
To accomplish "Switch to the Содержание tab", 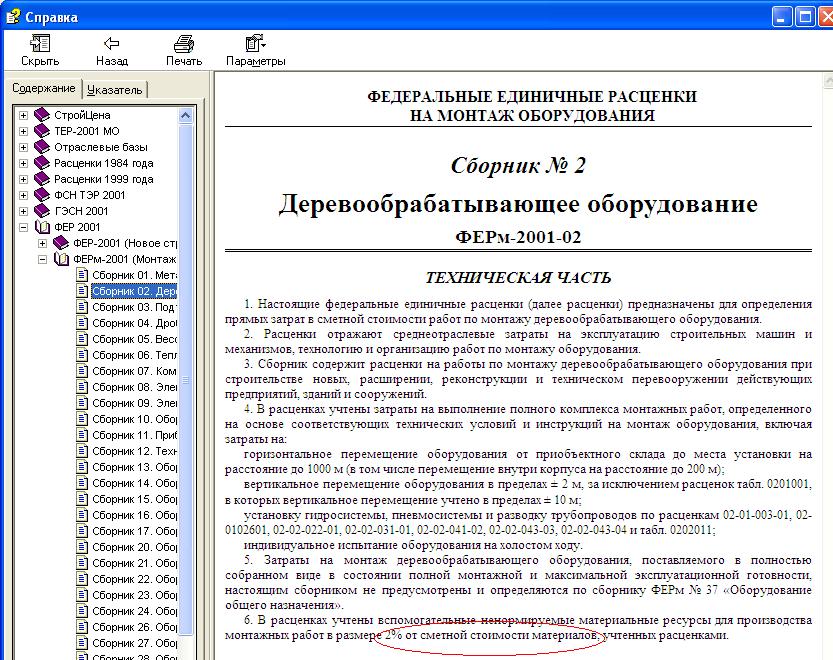I will pos(44,88).
